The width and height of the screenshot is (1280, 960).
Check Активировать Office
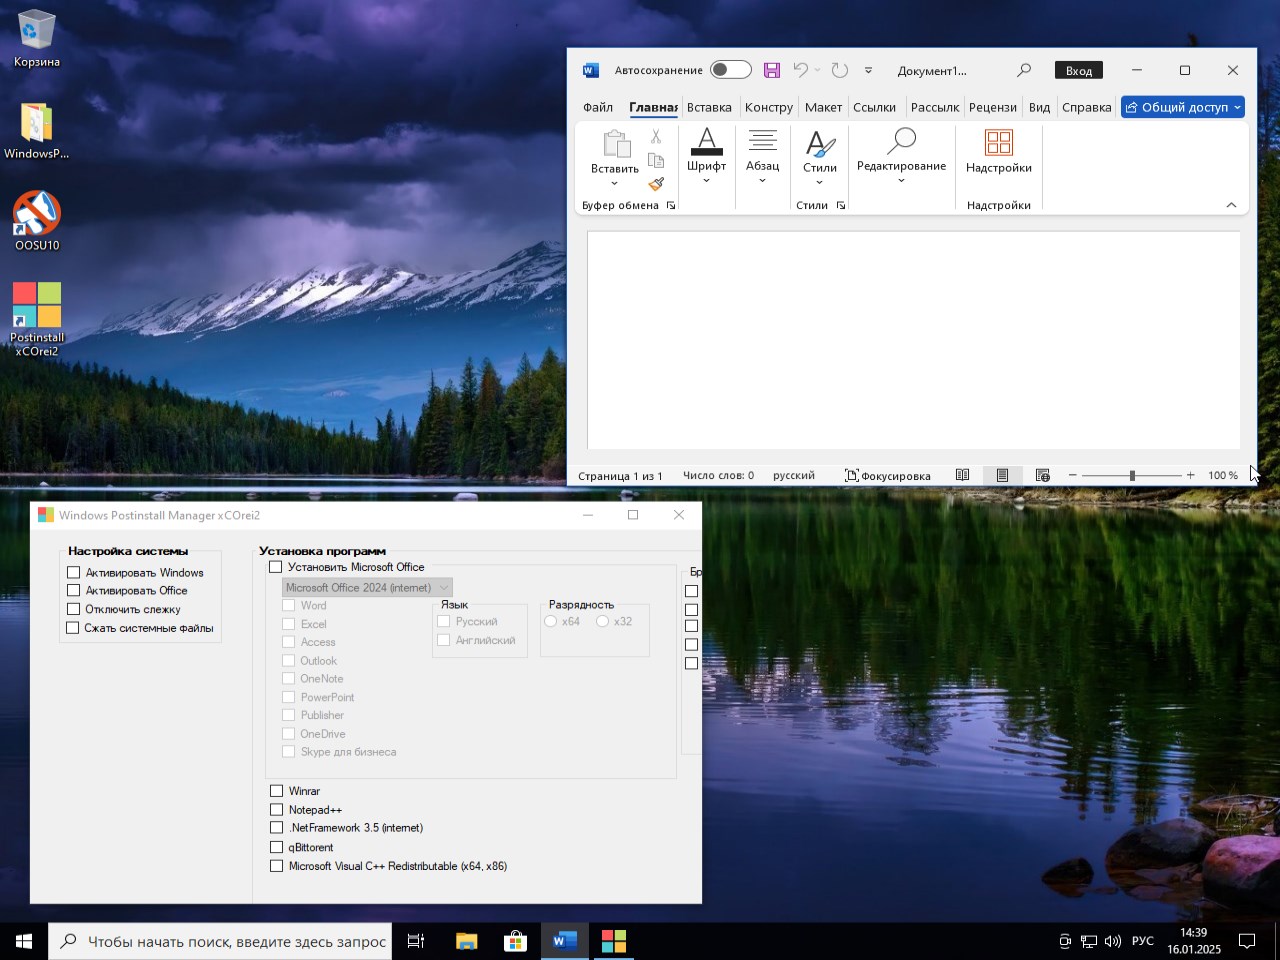pyautogui.click(x=73, y=590)
